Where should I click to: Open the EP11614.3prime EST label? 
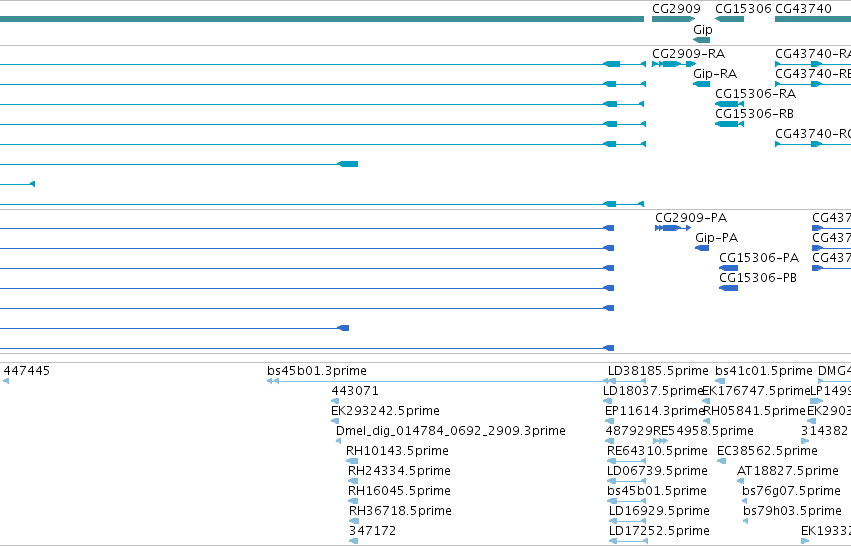(x=655, y=411)
